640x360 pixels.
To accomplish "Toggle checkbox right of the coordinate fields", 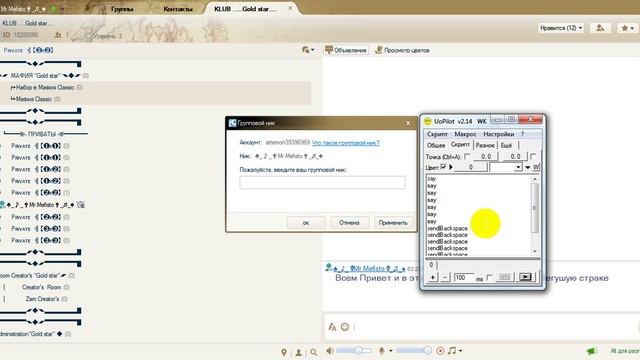I will pos(533,156).
